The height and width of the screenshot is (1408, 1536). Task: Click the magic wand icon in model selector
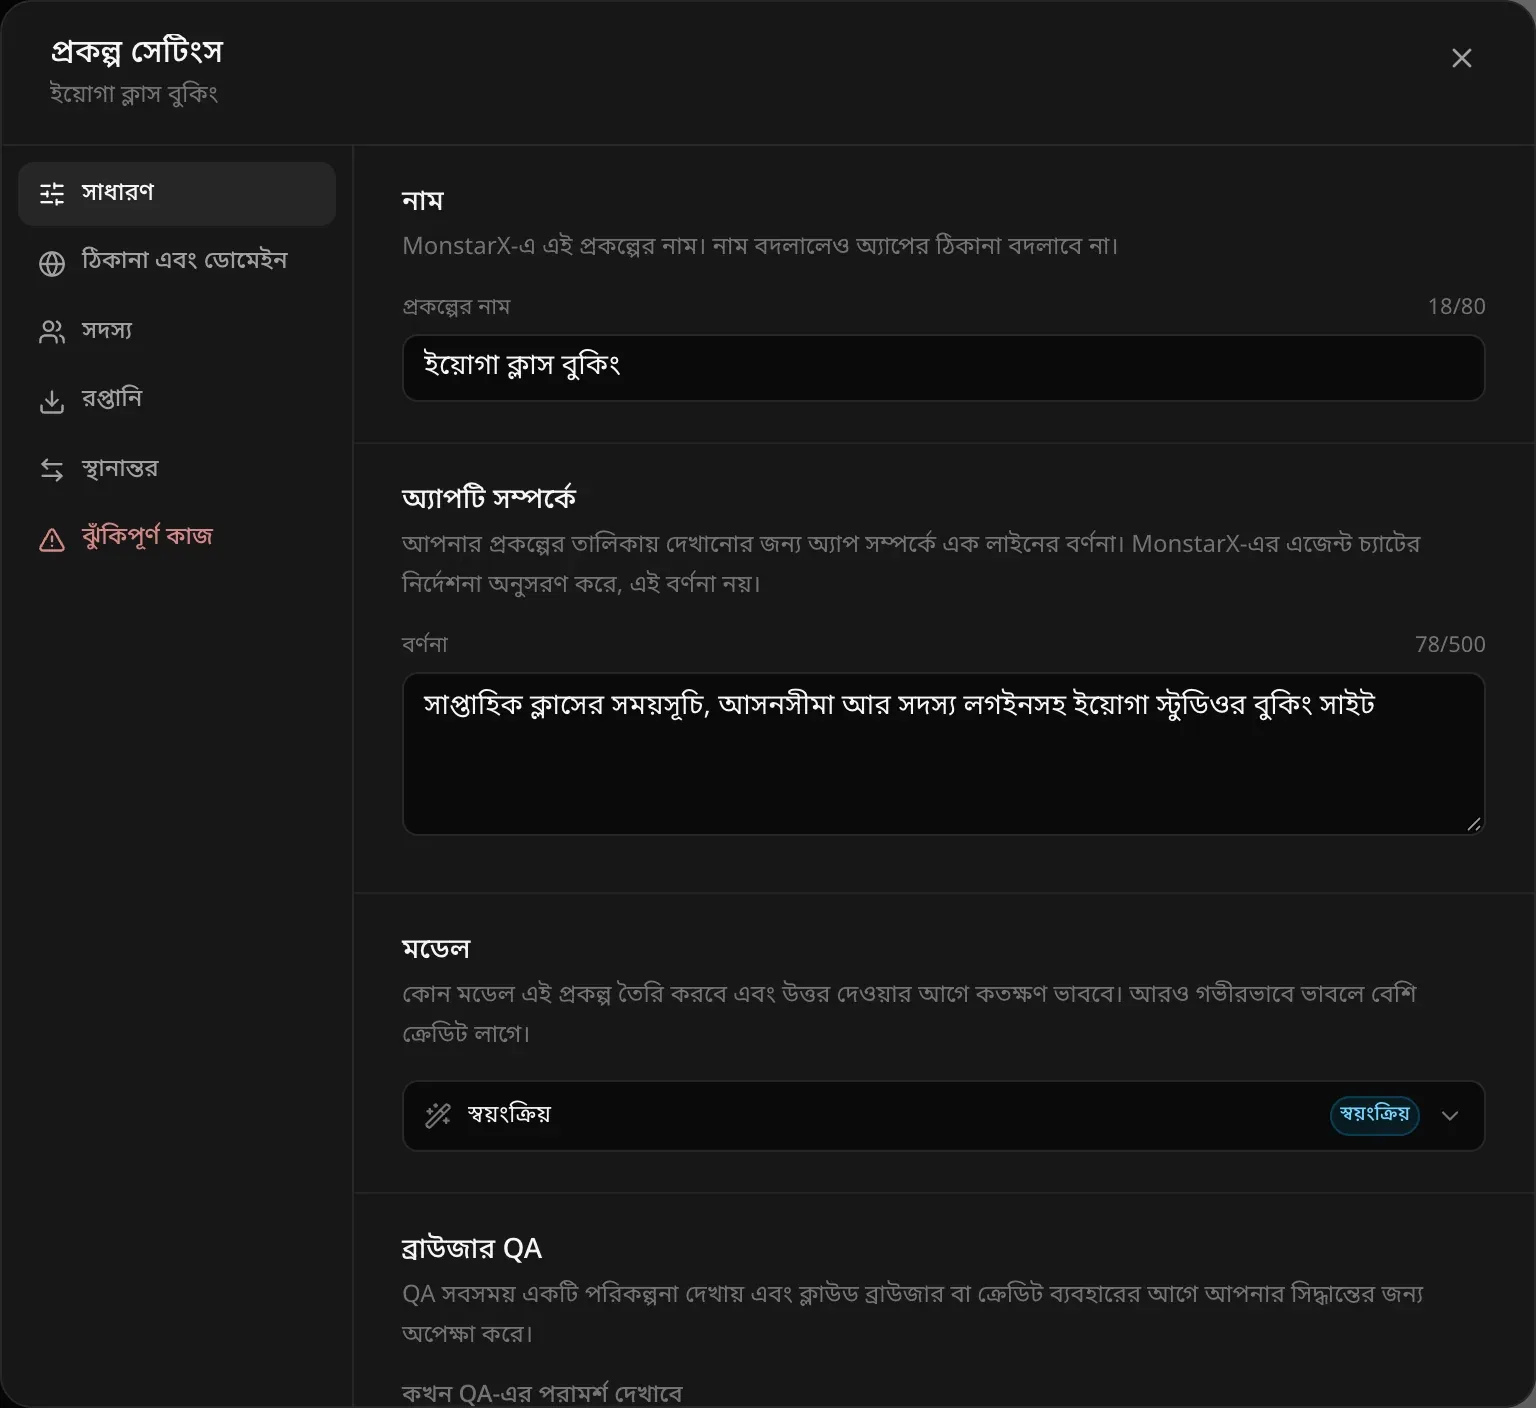[x=438, y=1116]
